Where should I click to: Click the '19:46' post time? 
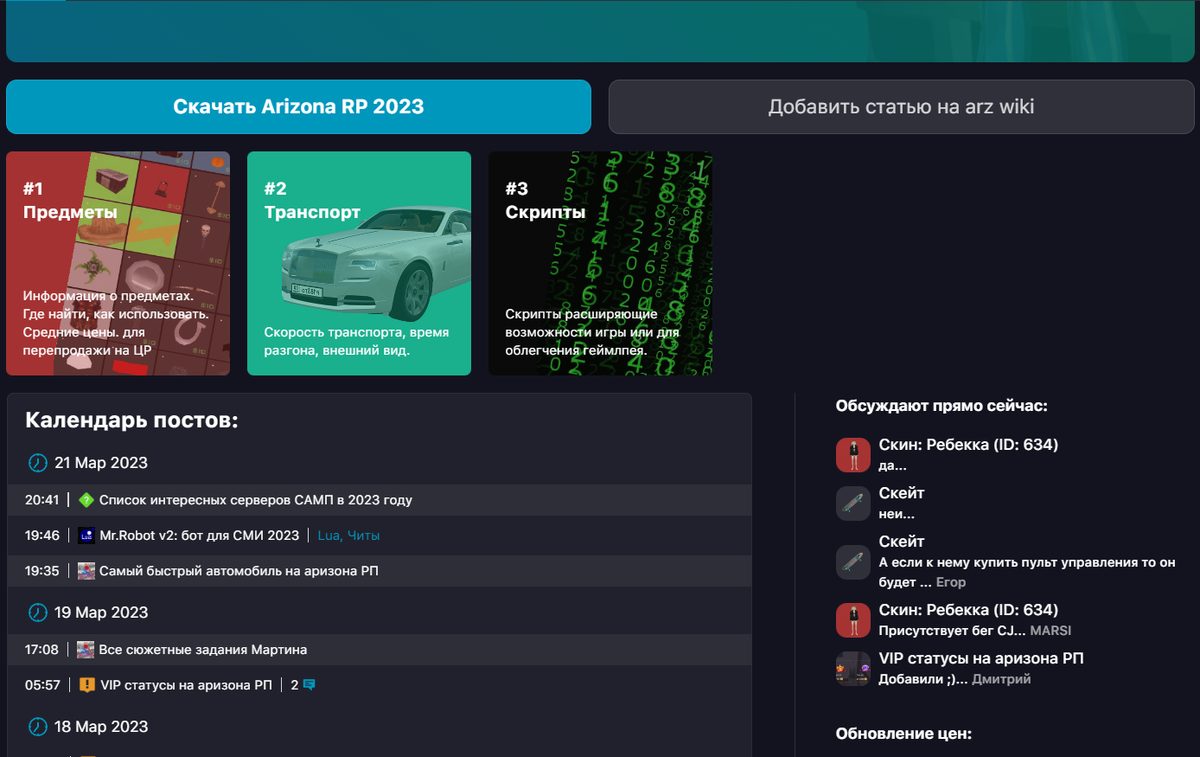click(x=42, y=535)
